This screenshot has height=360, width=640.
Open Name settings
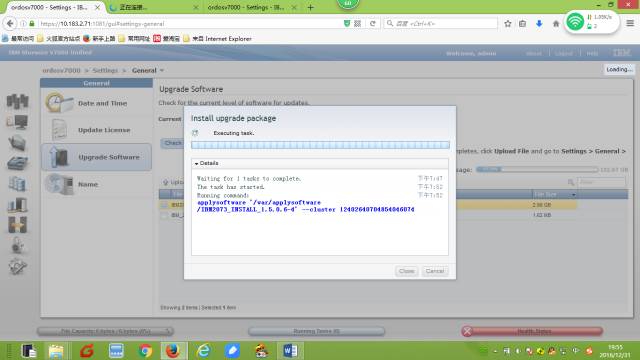click(97, 184)
